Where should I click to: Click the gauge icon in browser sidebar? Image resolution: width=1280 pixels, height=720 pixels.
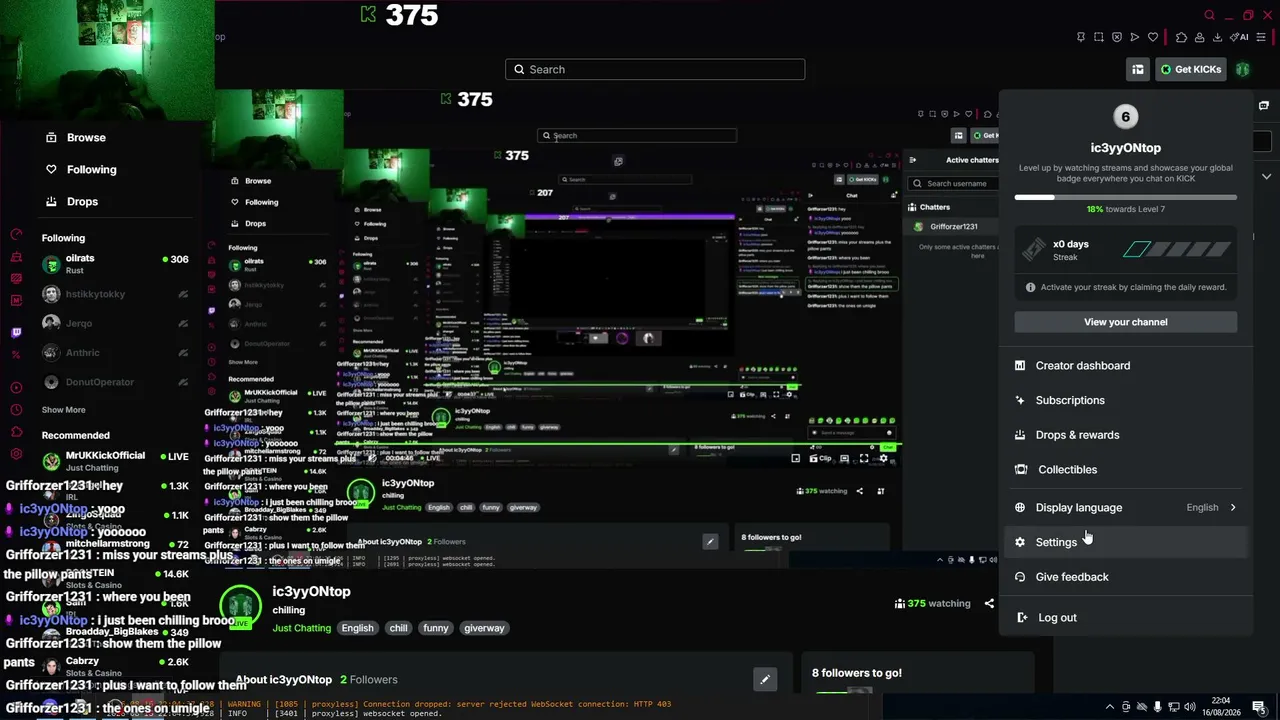[16, 234]
